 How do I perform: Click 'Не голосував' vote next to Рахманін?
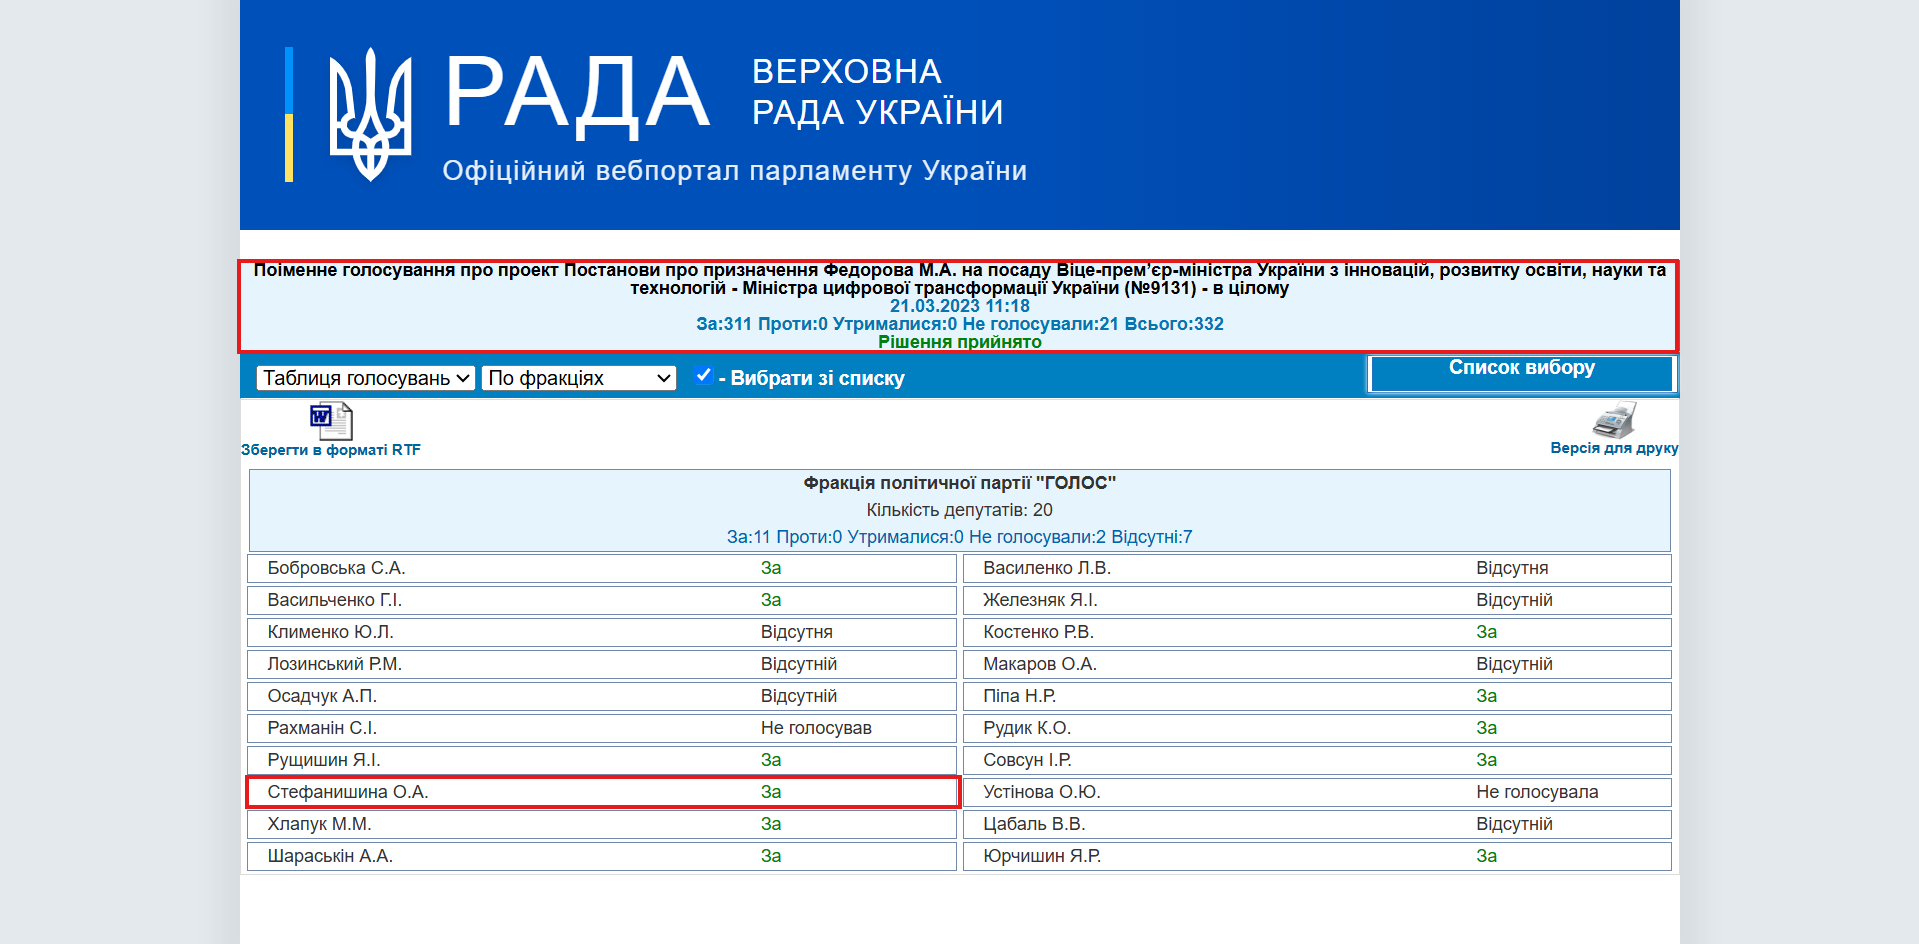[x=816, y=728]
